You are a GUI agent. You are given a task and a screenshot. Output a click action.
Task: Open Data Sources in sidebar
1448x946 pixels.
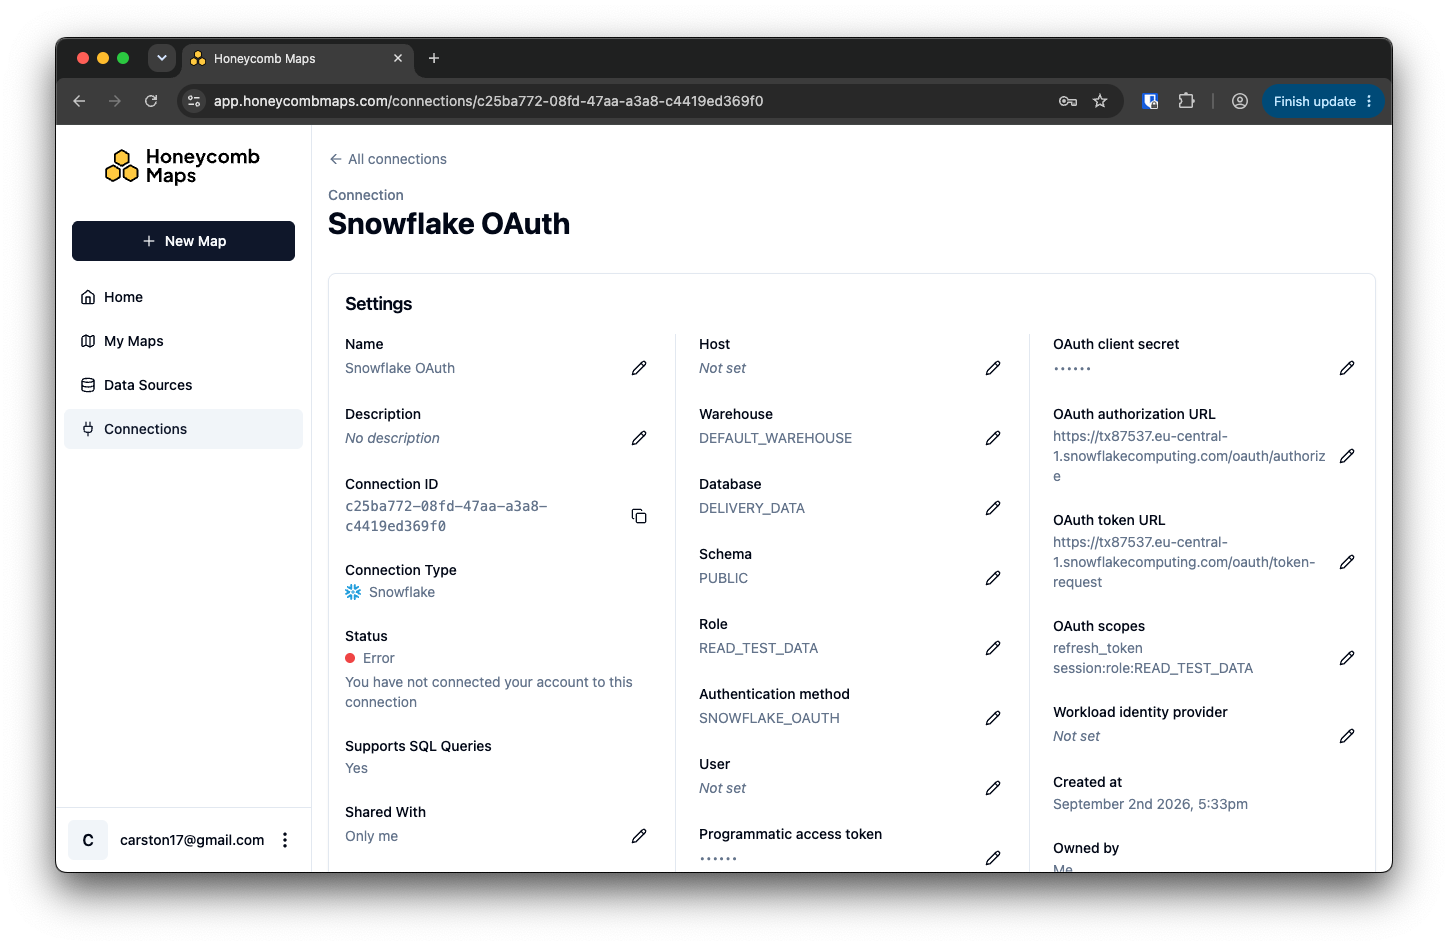pos(183,385)
